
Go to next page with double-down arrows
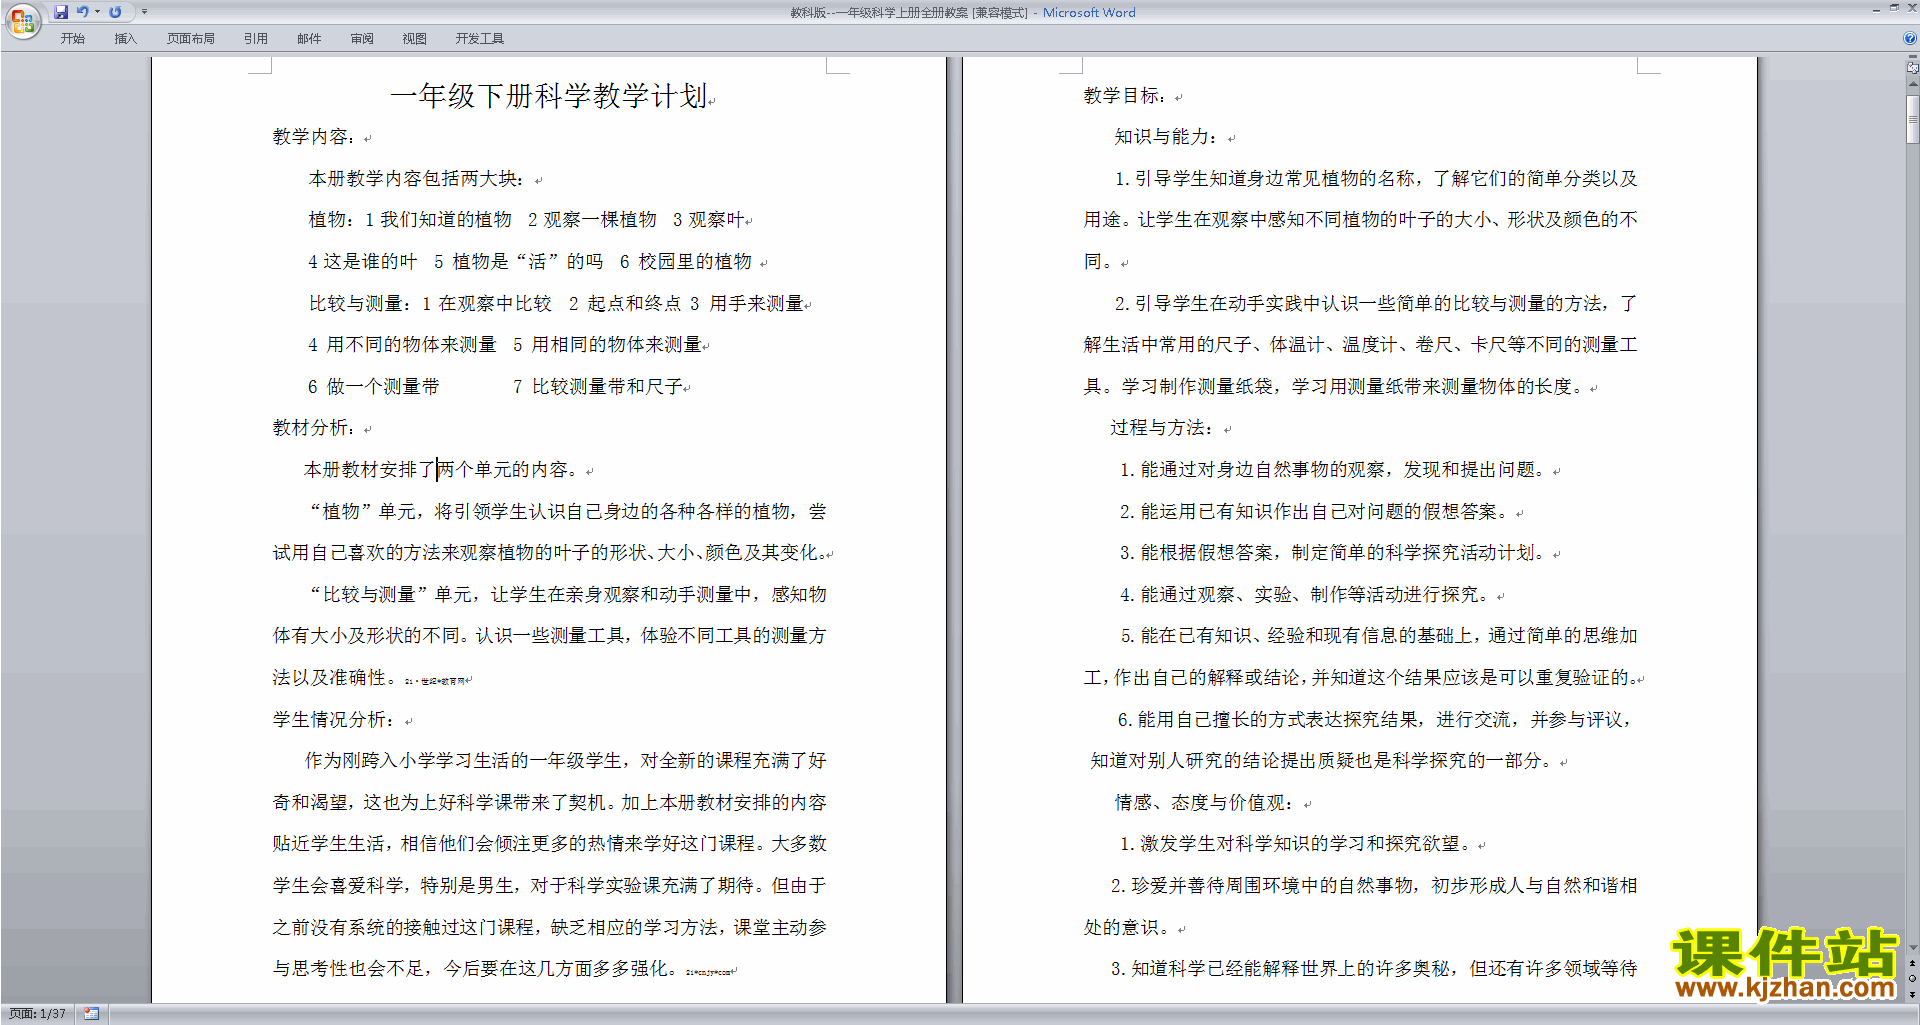1913,994
